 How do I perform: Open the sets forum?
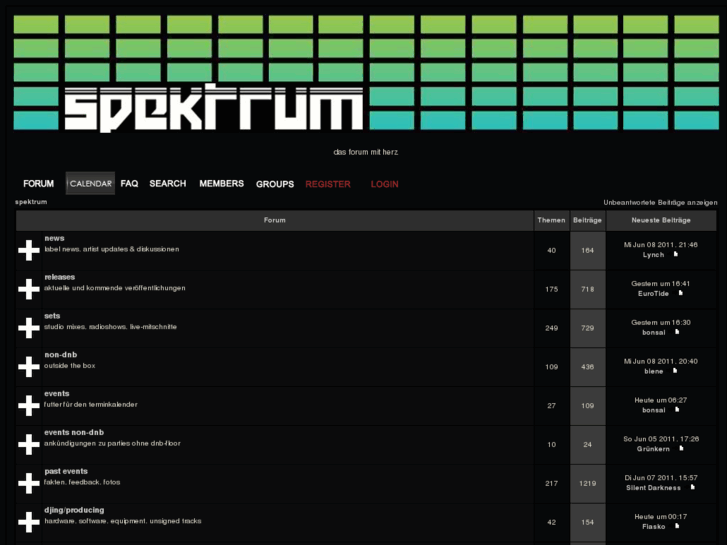coord(52,316)
